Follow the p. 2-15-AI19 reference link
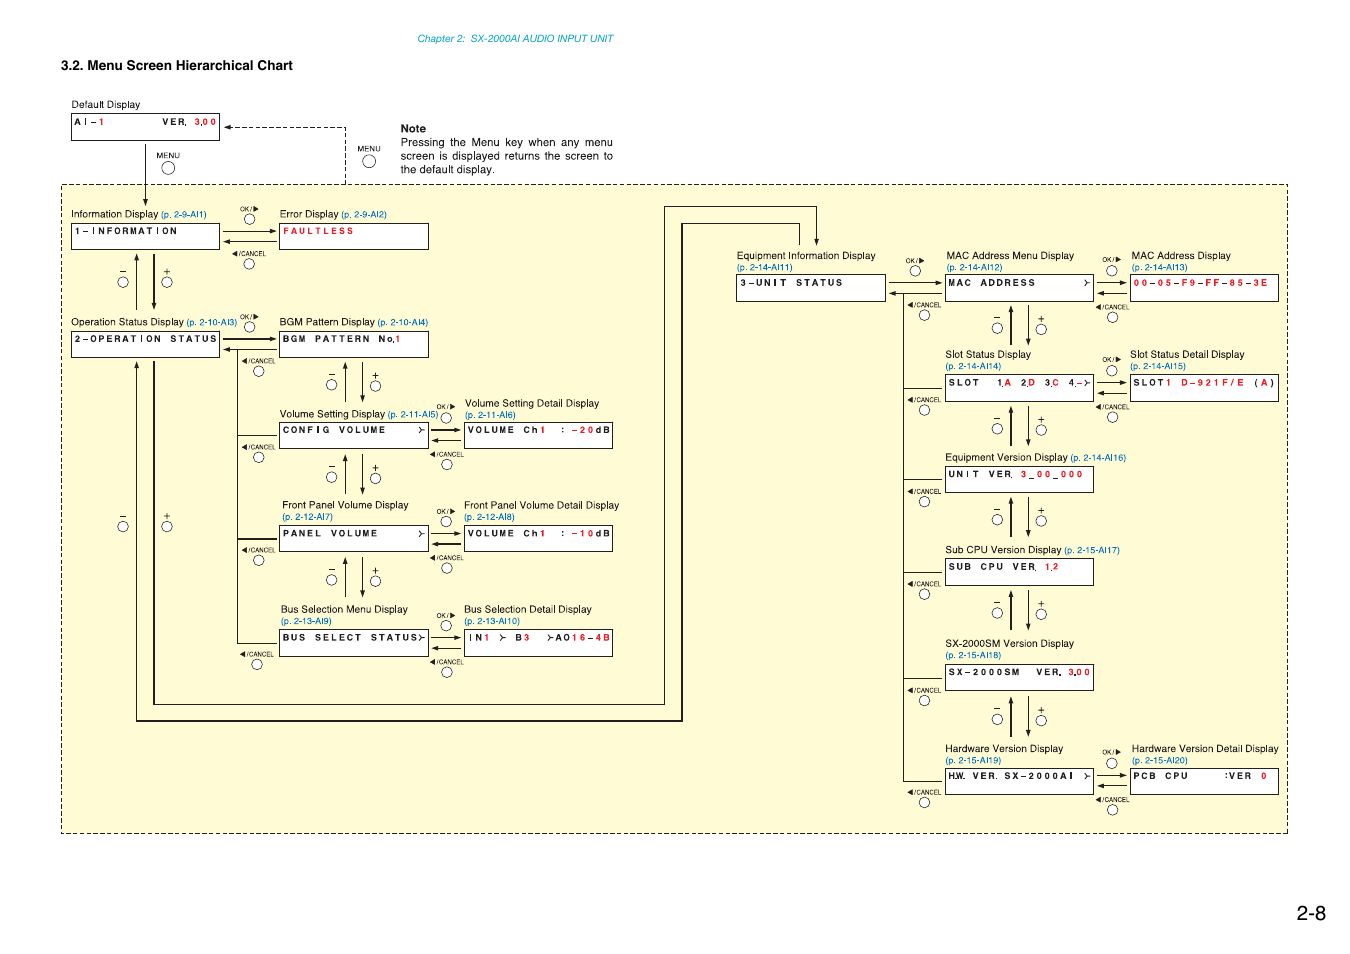 973,761
